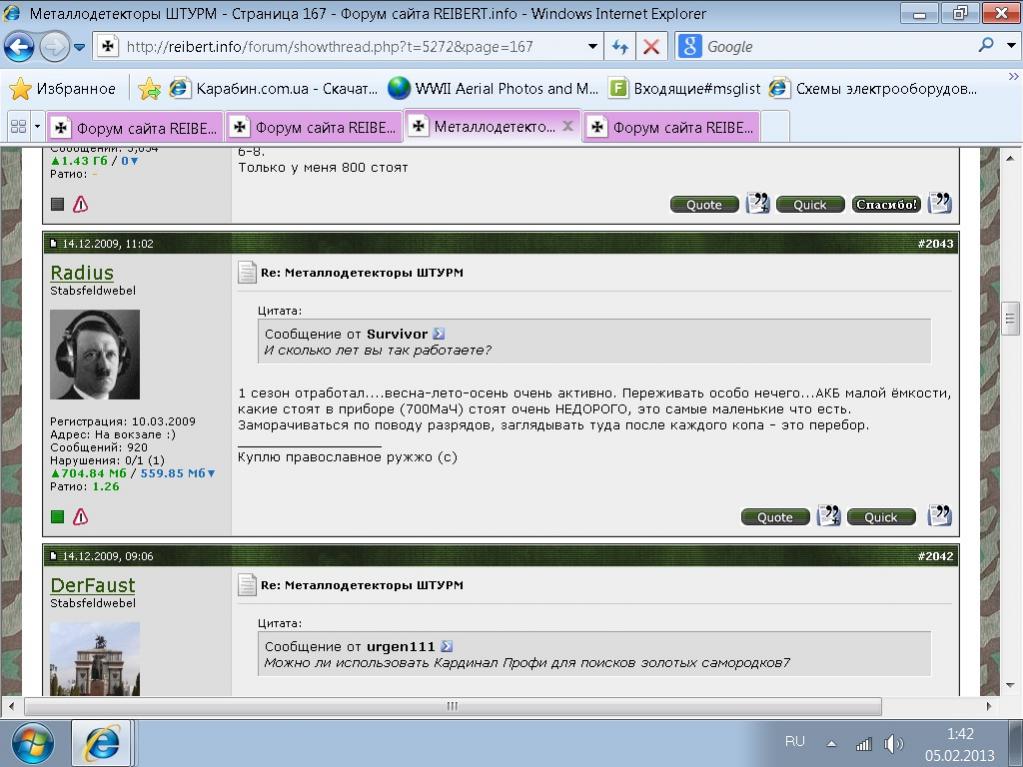The width and height of the screenshot is (1023, 767).
Task: Open the search provider dropdown arrow
Action: click(x=1011, y=46)
